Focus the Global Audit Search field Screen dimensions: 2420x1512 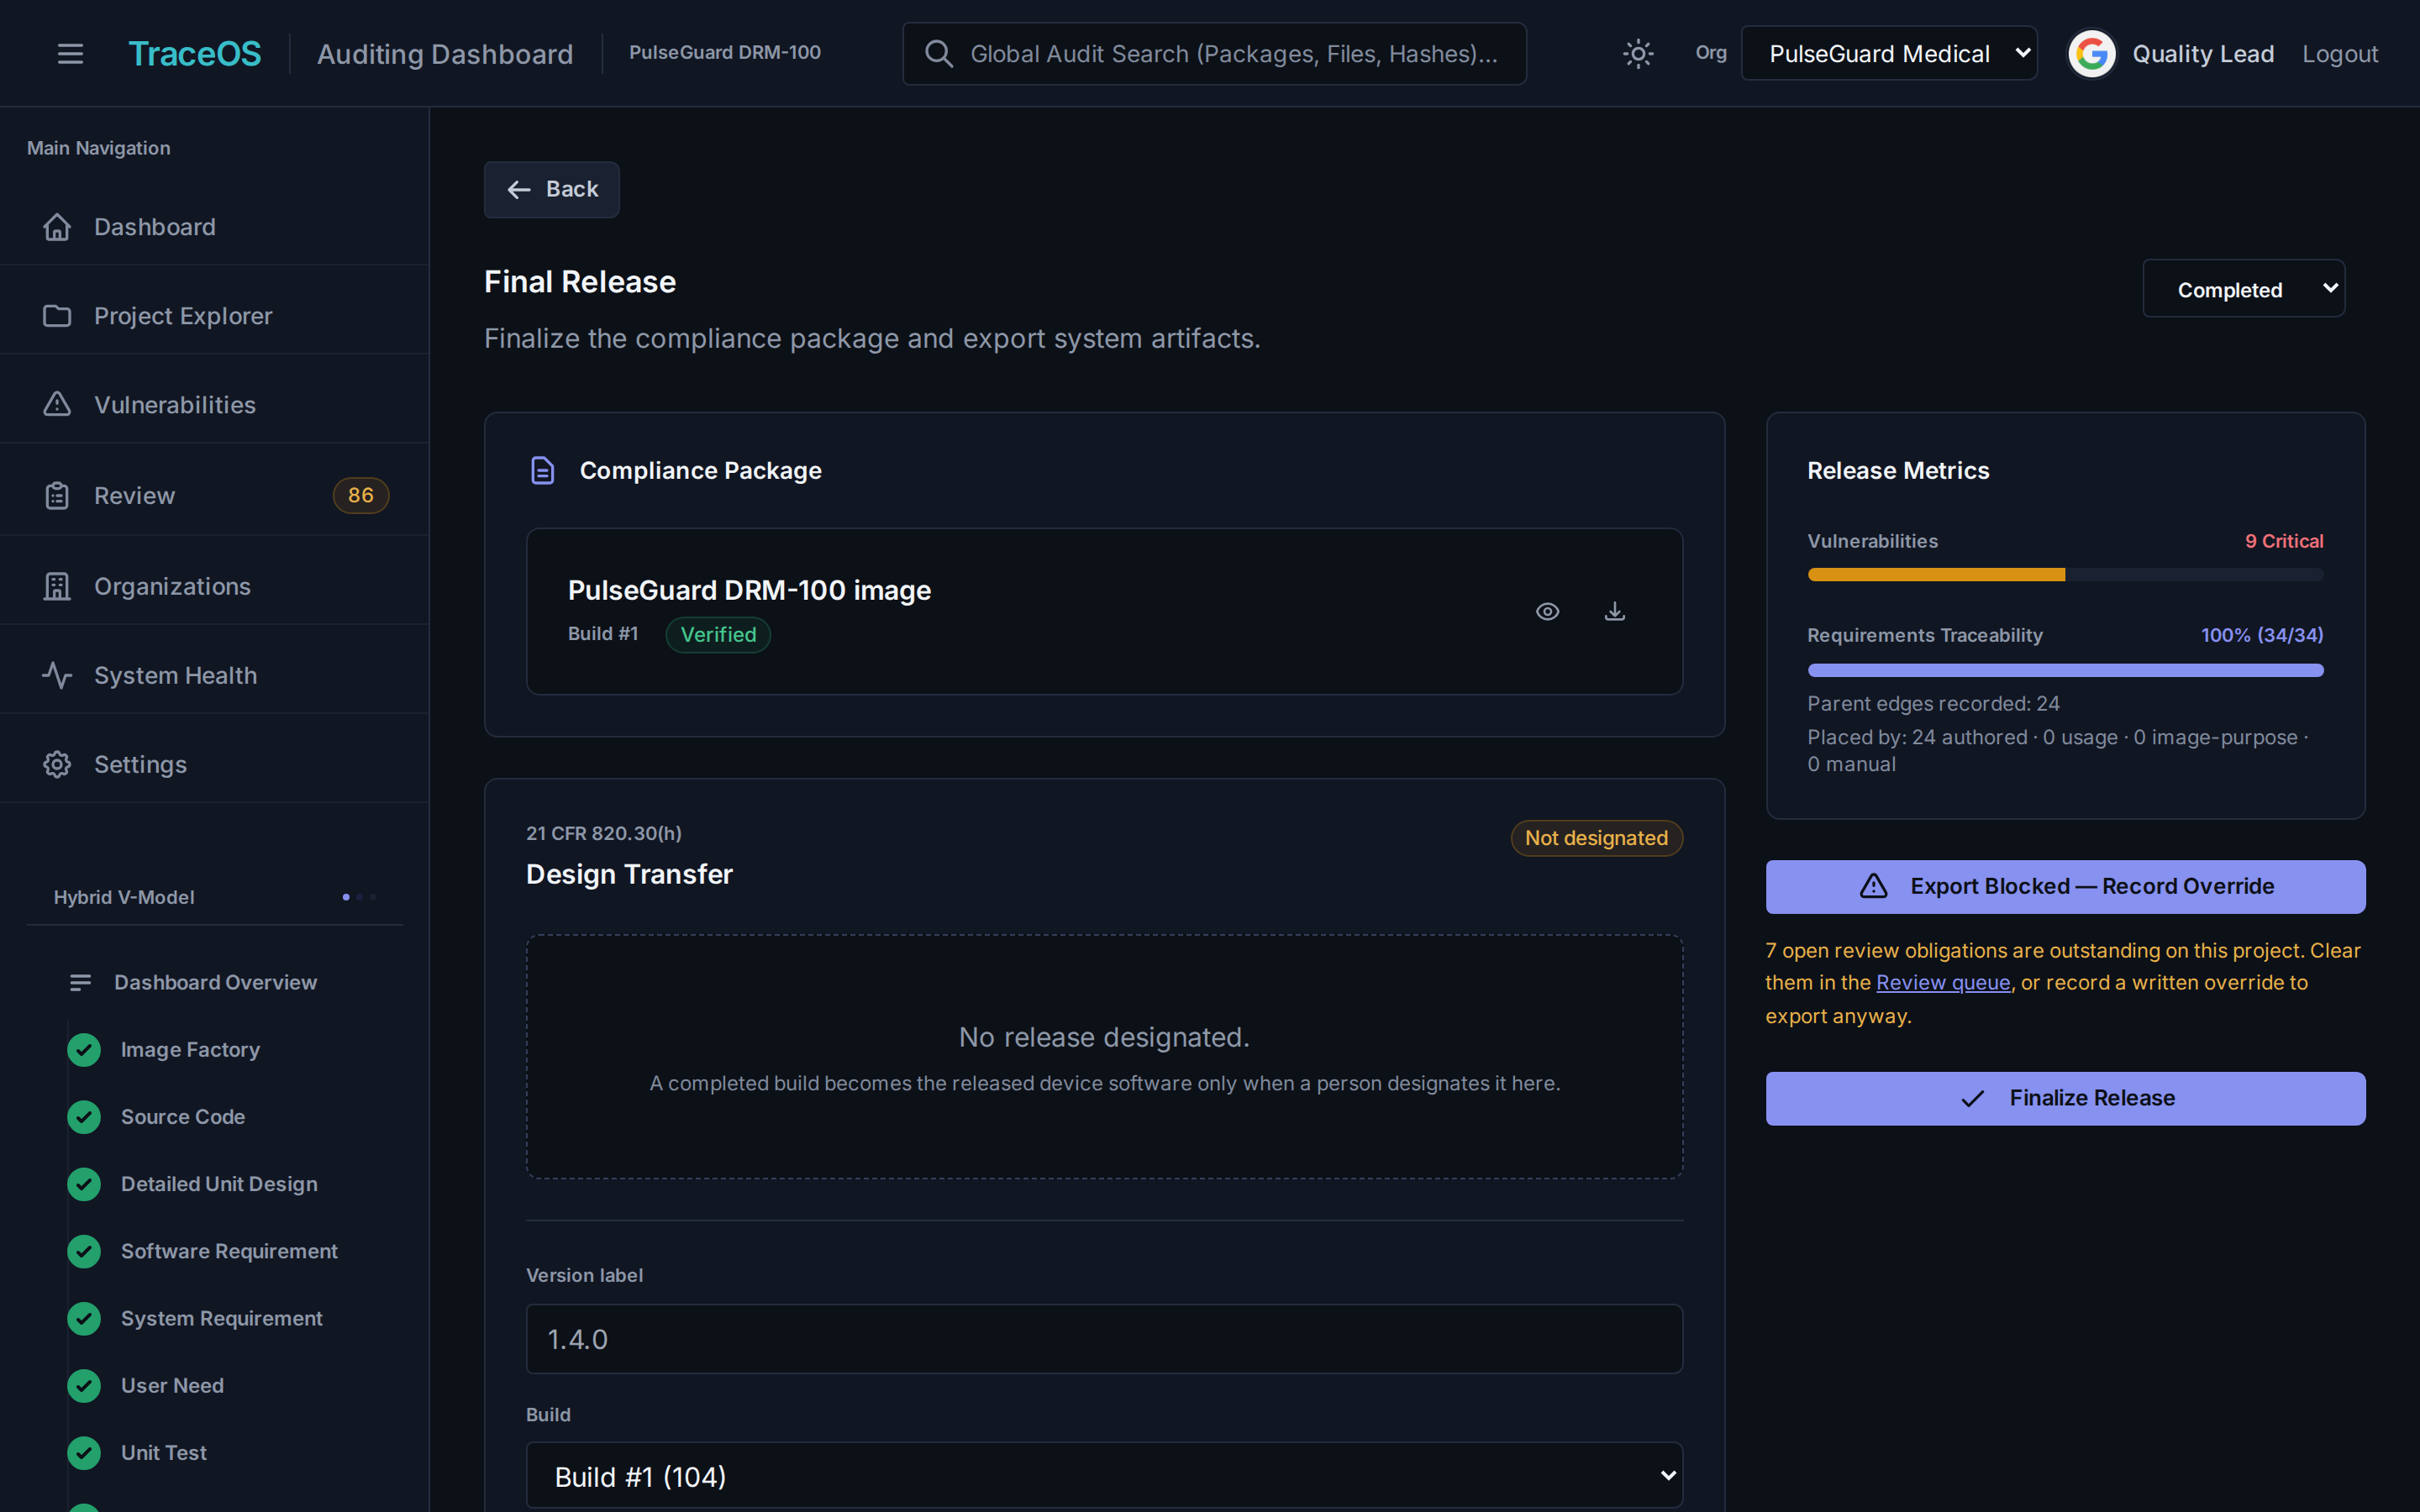[1214, 54]
